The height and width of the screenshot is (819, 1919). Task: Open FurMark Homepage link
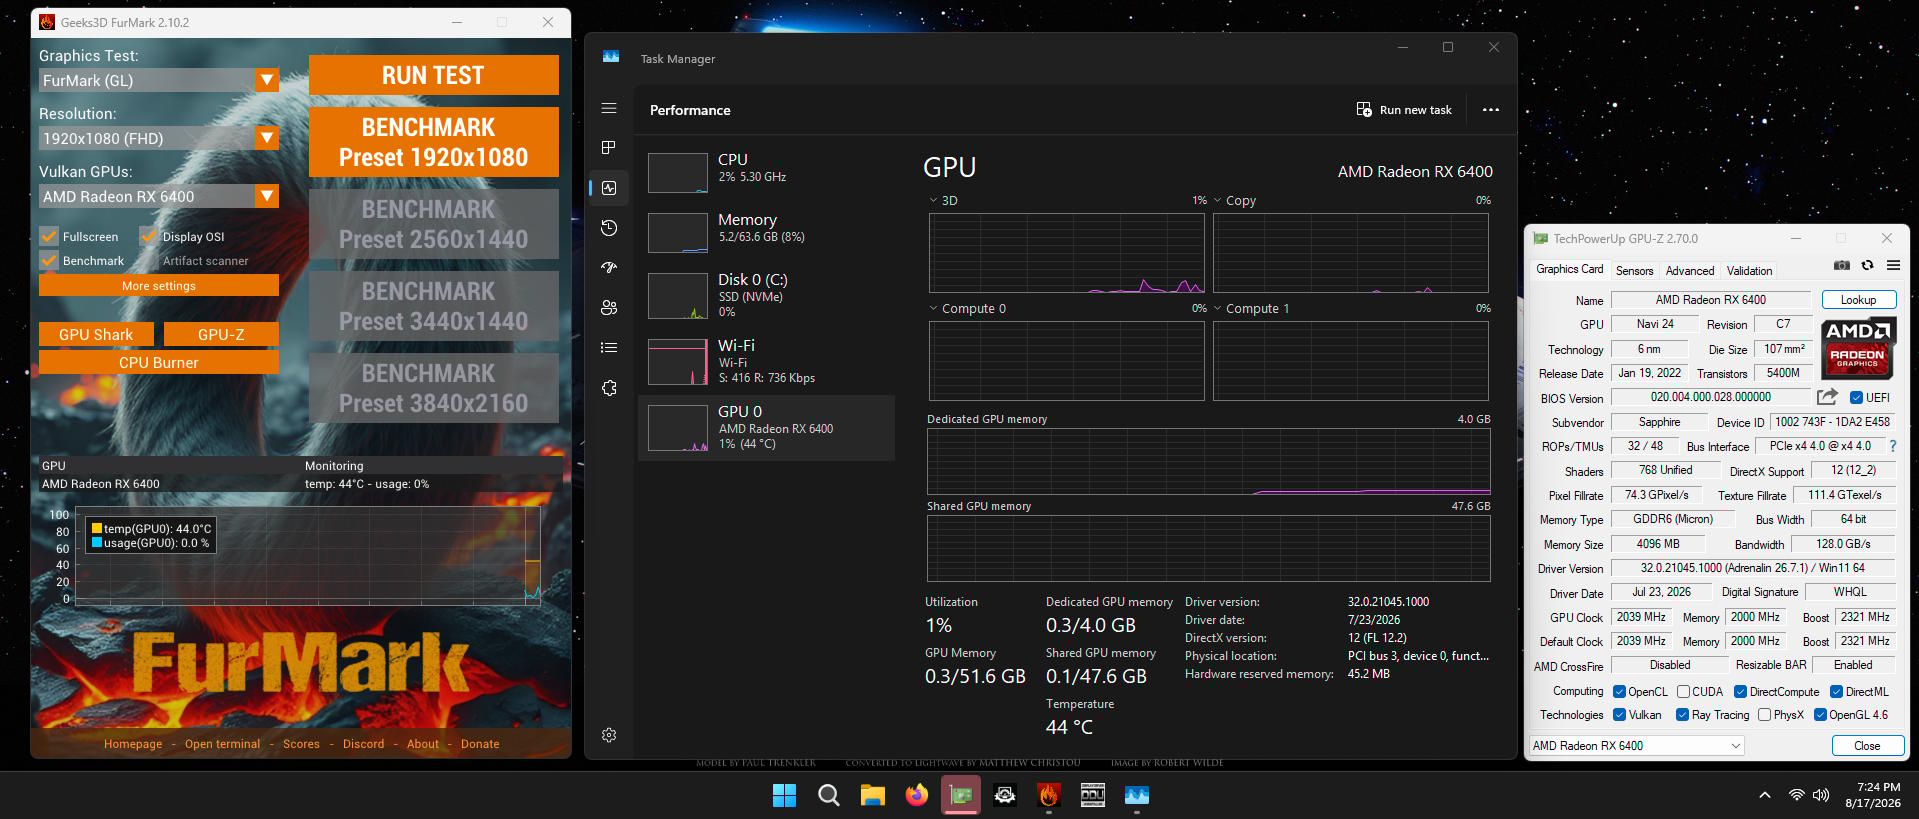click(133, 744)
